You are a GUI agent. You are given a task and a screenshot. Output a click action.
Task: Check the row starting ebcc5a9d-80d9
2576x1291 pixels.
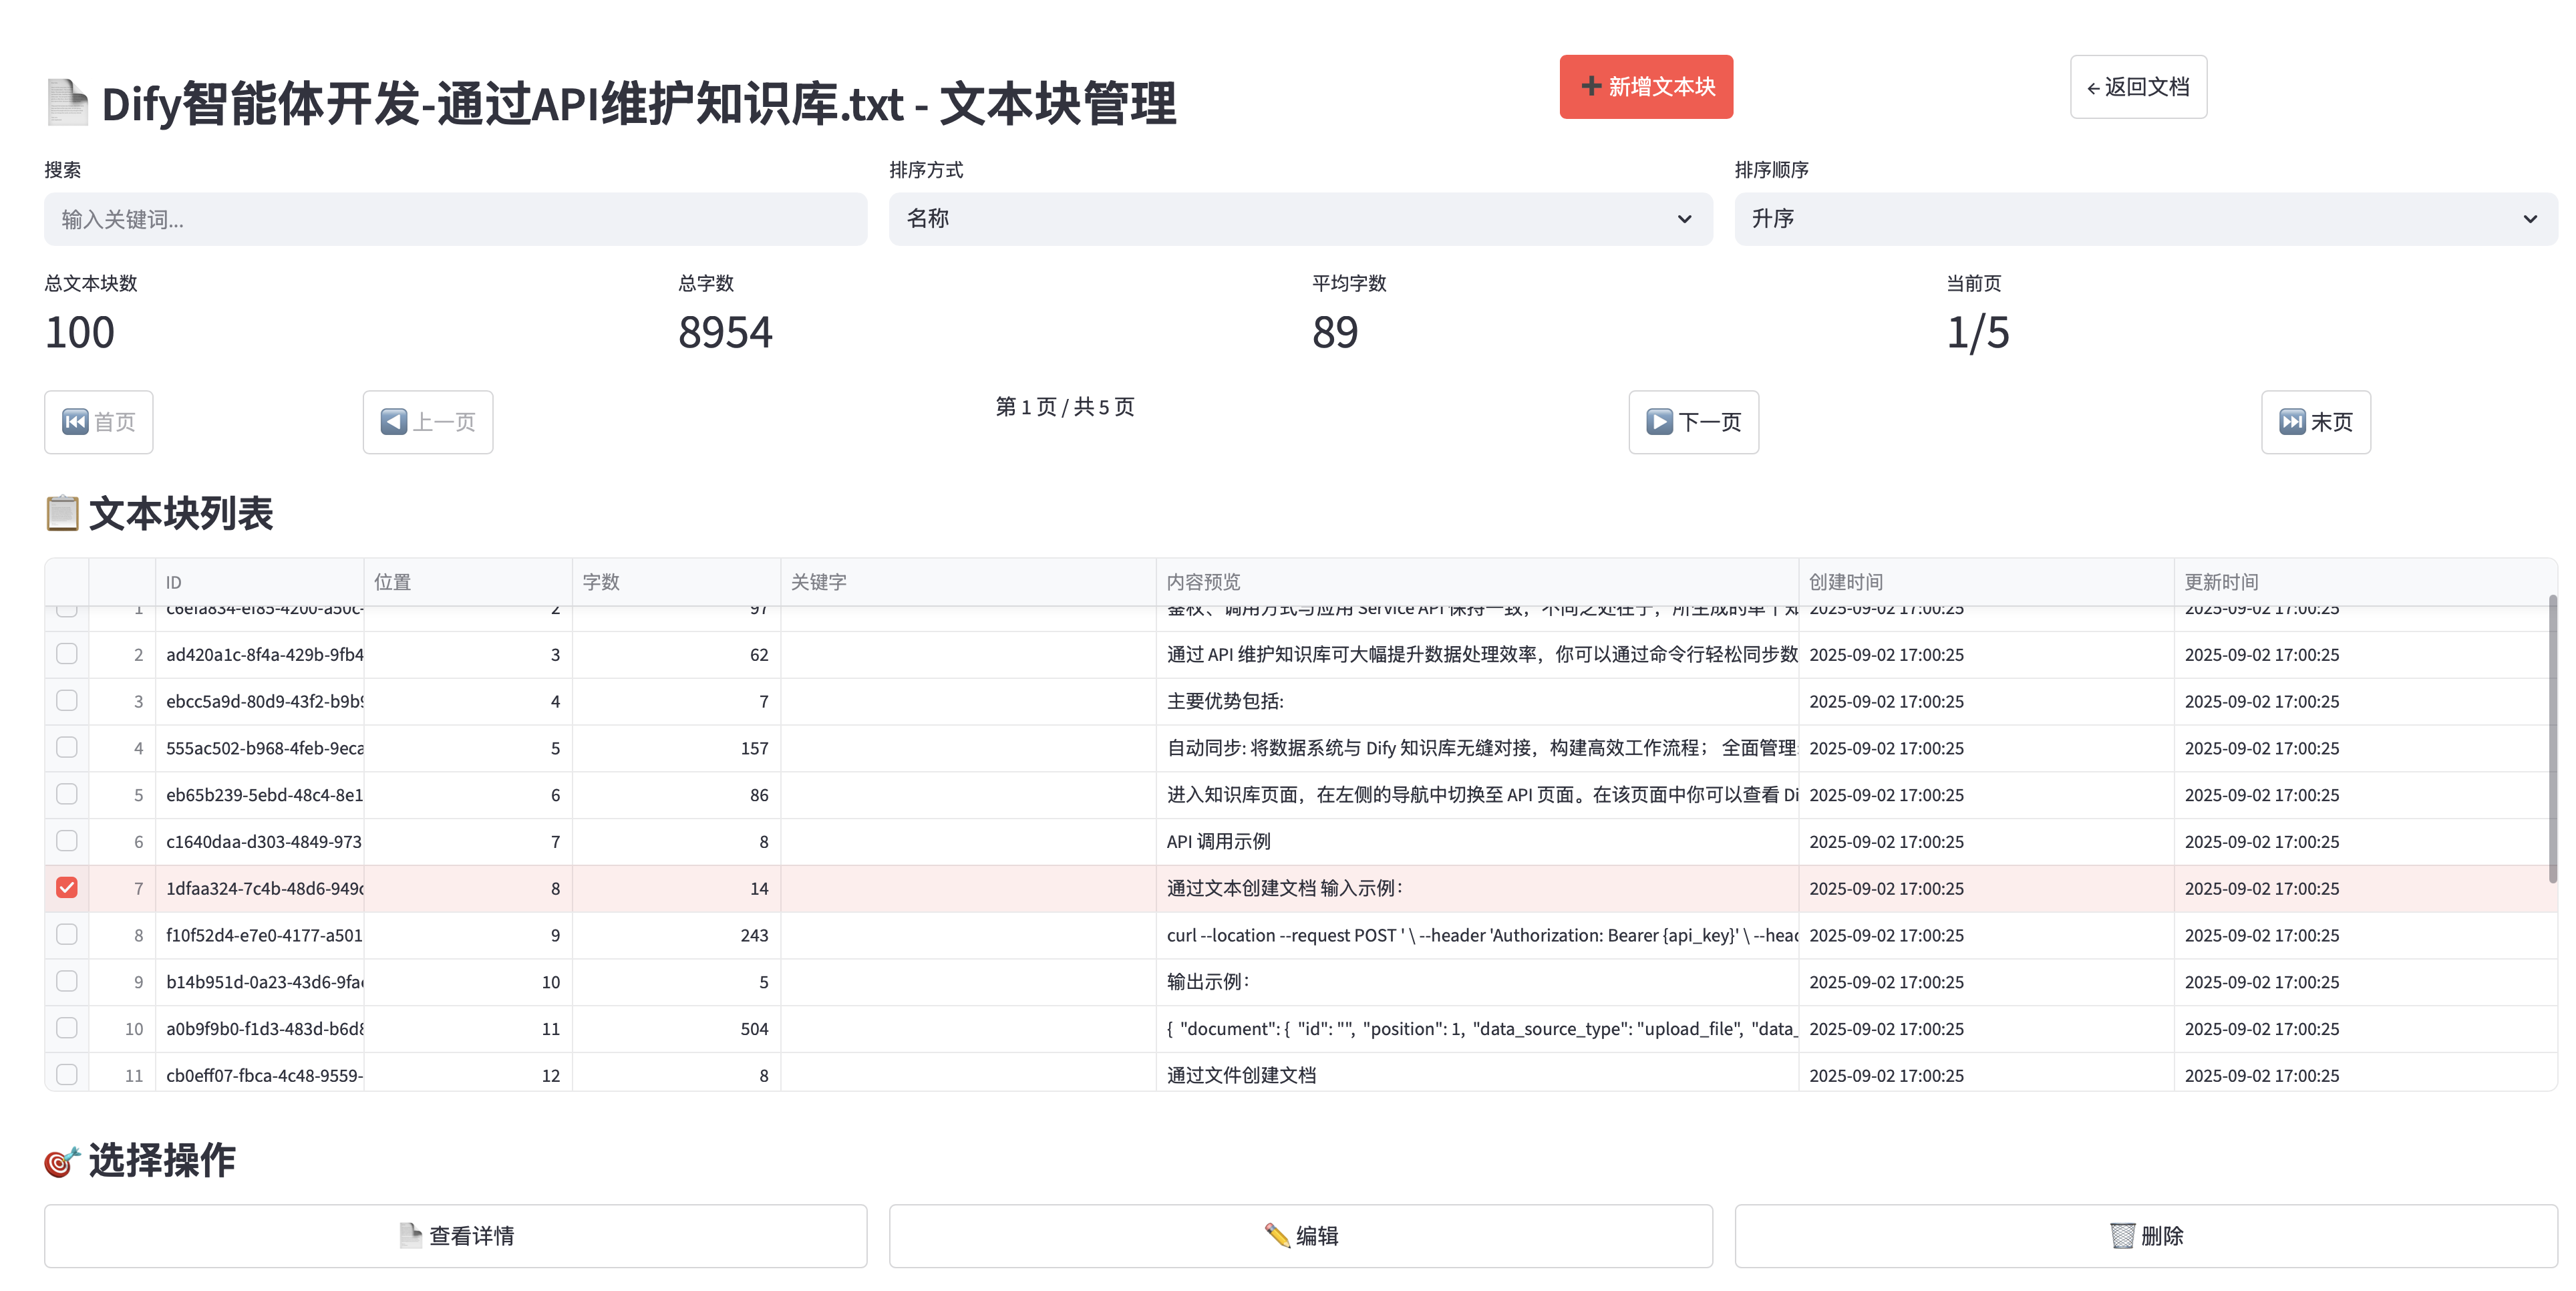point(67,701)
